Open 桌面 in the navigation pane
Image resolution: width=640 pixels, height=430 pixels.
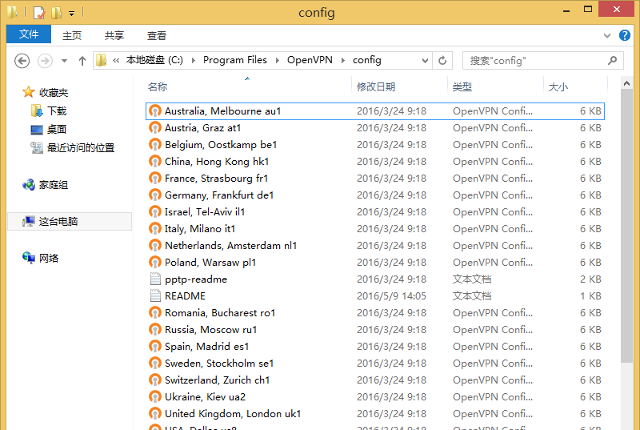[56, 129]
